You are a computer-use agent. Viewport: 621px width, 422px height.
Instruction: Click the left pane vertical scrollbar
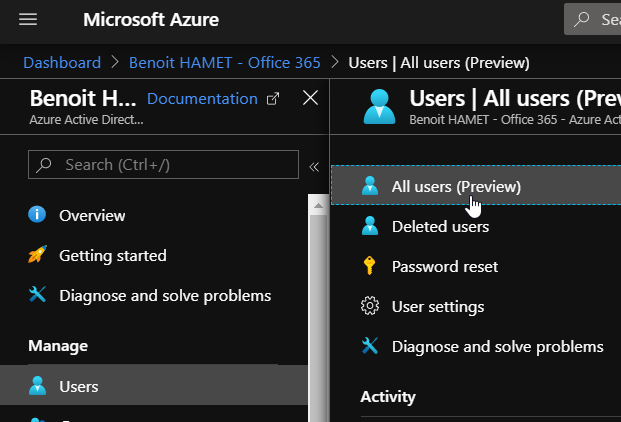click(x=318, y=300)
